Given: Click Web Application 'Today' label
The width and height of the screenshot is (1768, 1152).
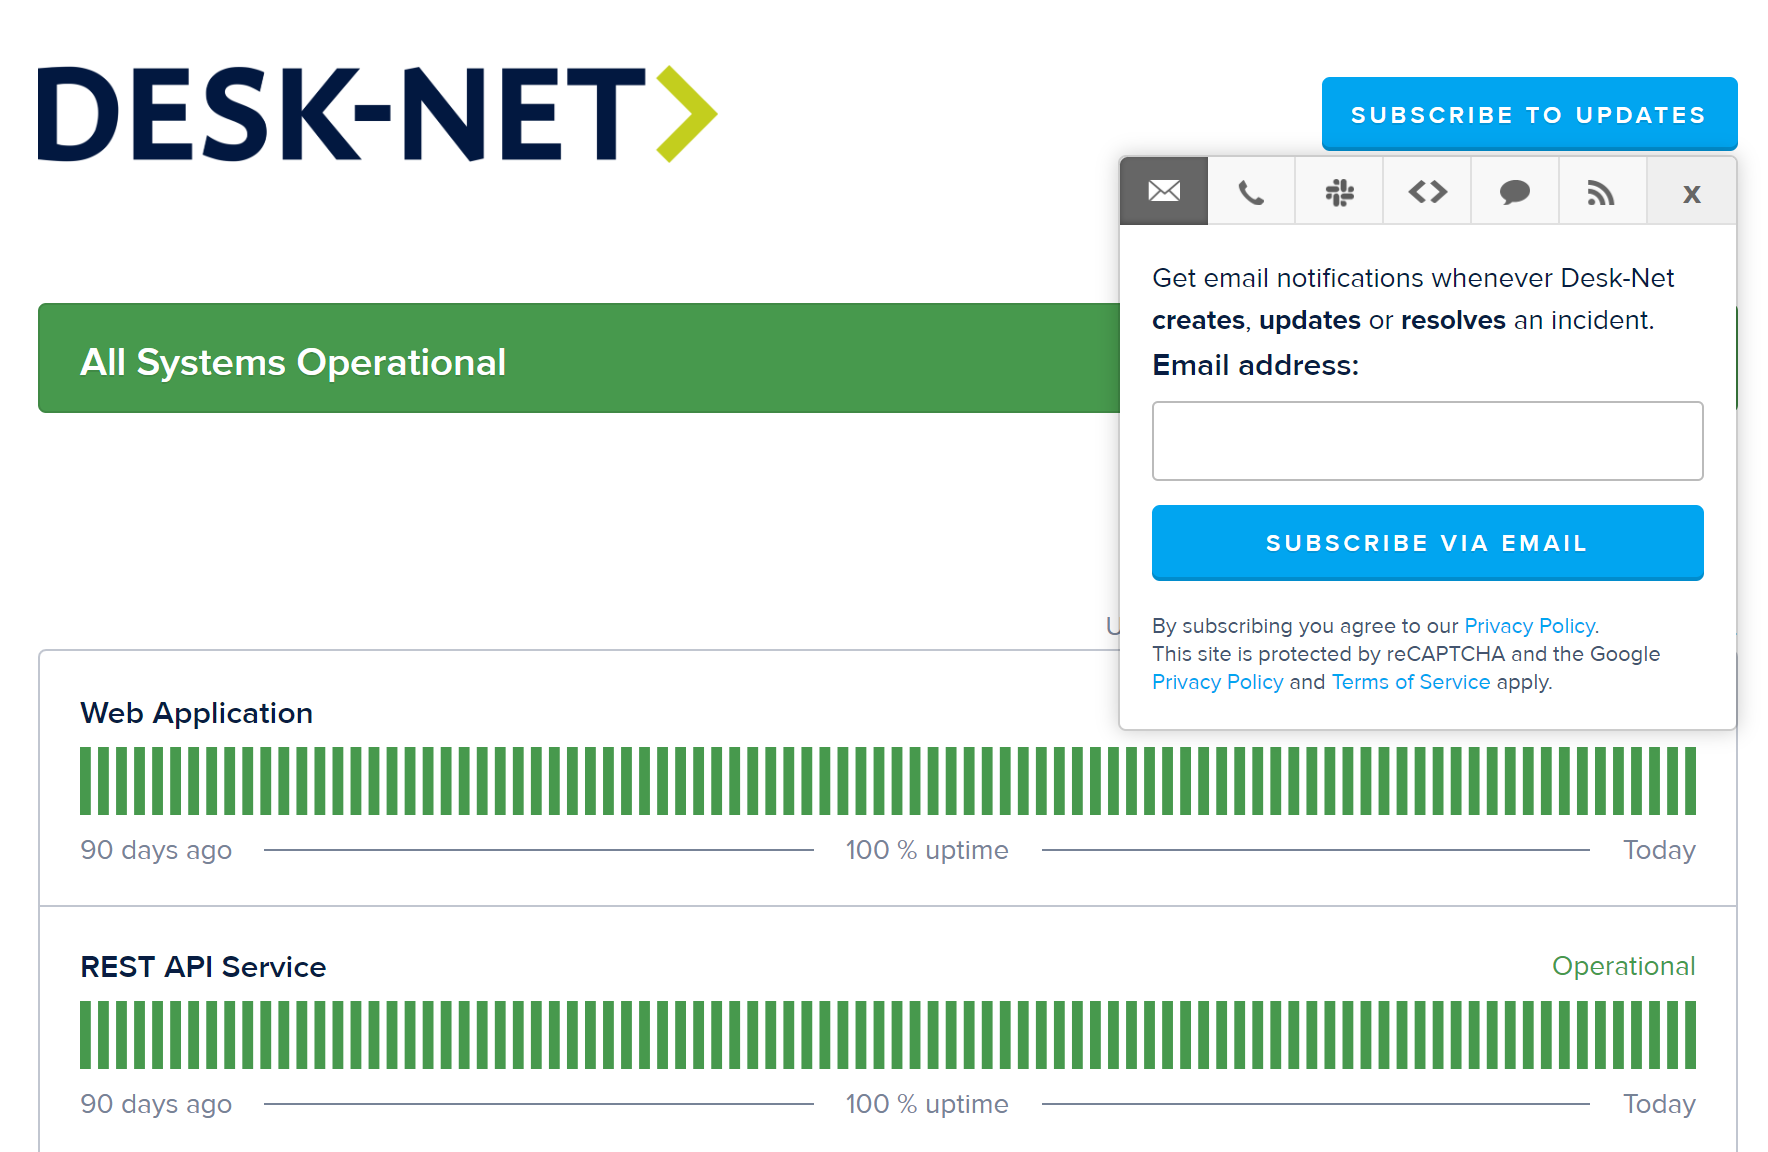Looking at the screenshot, I should [x=1659, y=850].
